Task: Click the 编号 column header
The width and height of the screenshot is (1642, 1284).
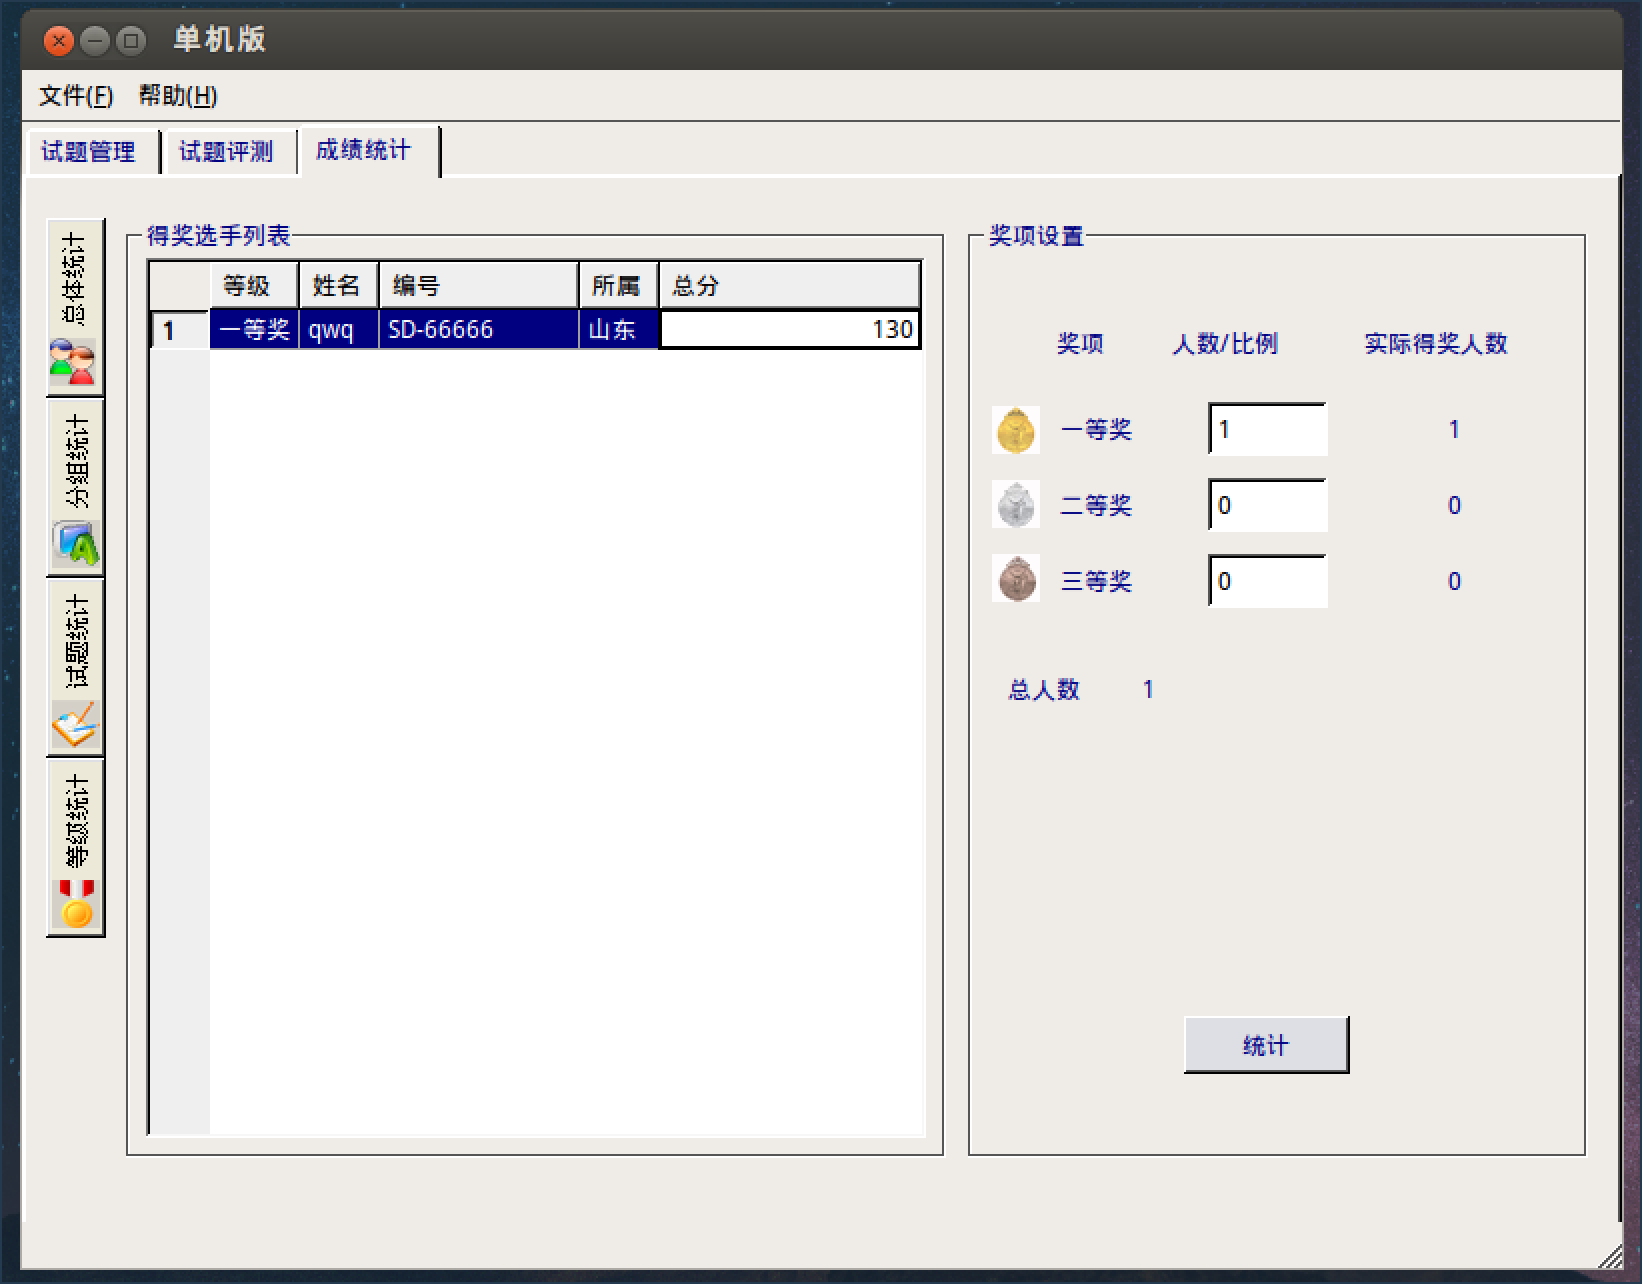Action: pyautogui.click(x=478, y=286)
